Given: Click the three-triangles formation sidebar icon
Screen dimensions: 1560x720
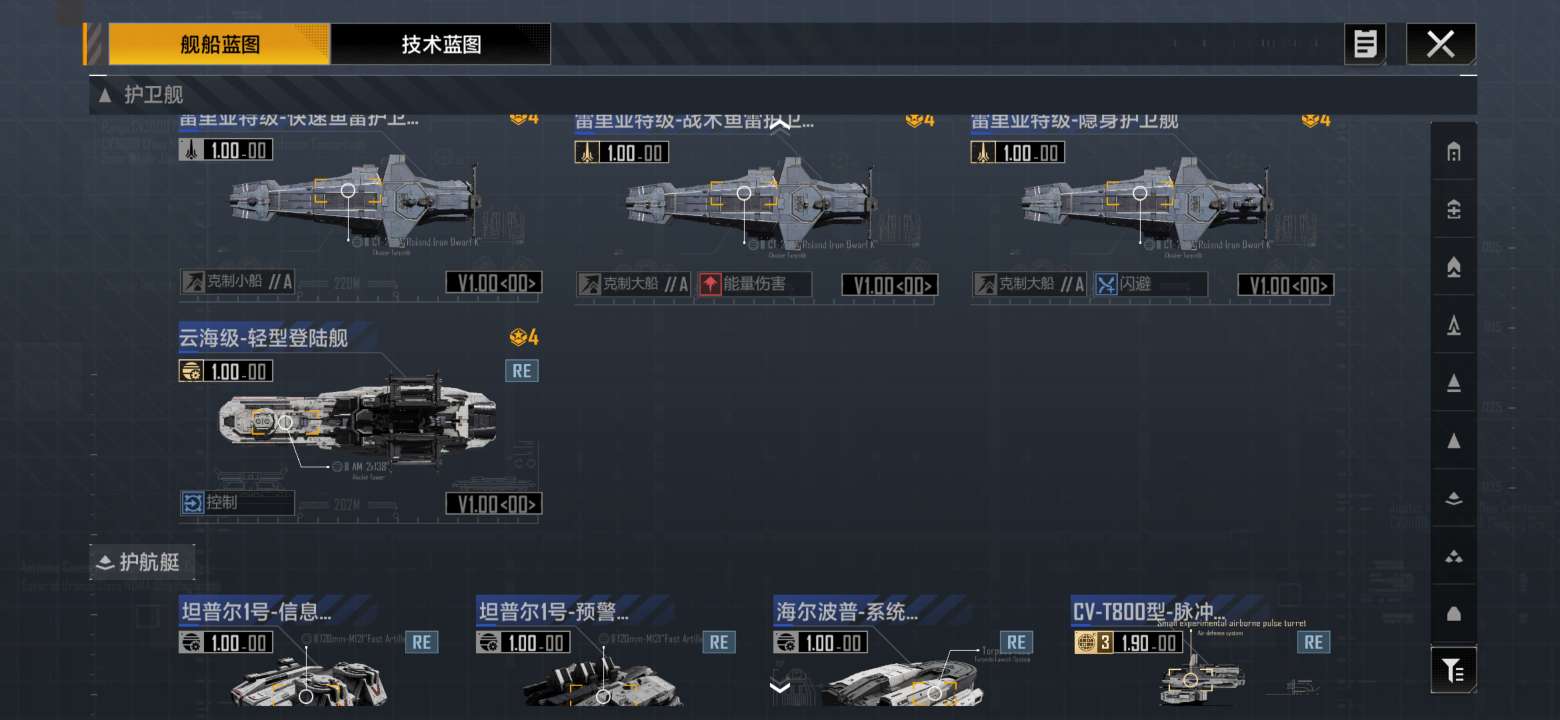Looking at the screenshot, I should pyautogui.click(x=1454, y=556).
